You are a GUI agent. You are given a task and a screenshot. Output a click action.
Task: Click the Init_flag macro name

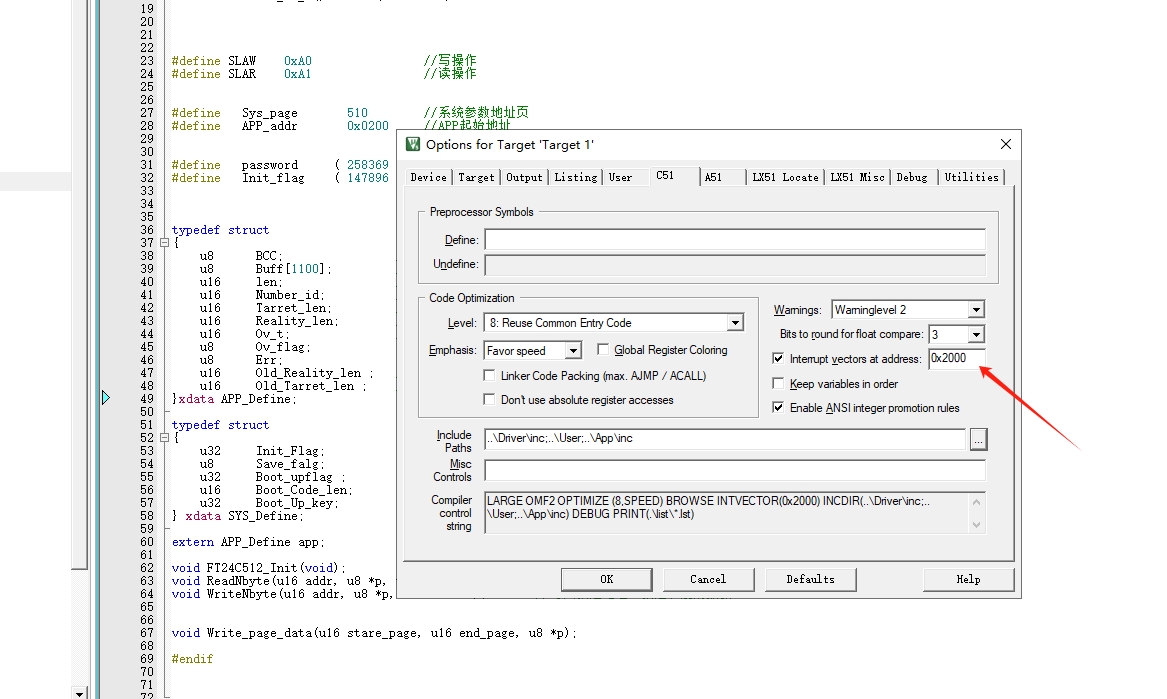[x=273, y=178]
